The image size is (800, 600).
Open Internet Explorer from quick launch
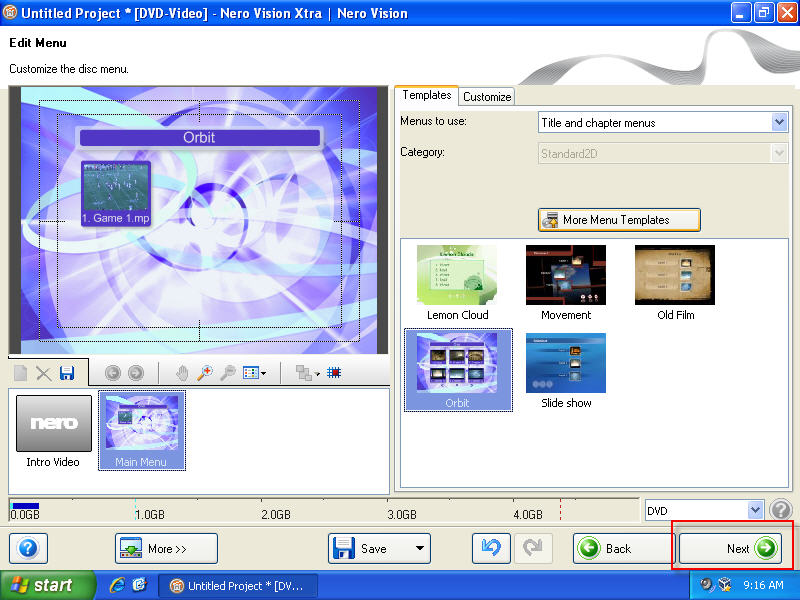click(117, 585)
